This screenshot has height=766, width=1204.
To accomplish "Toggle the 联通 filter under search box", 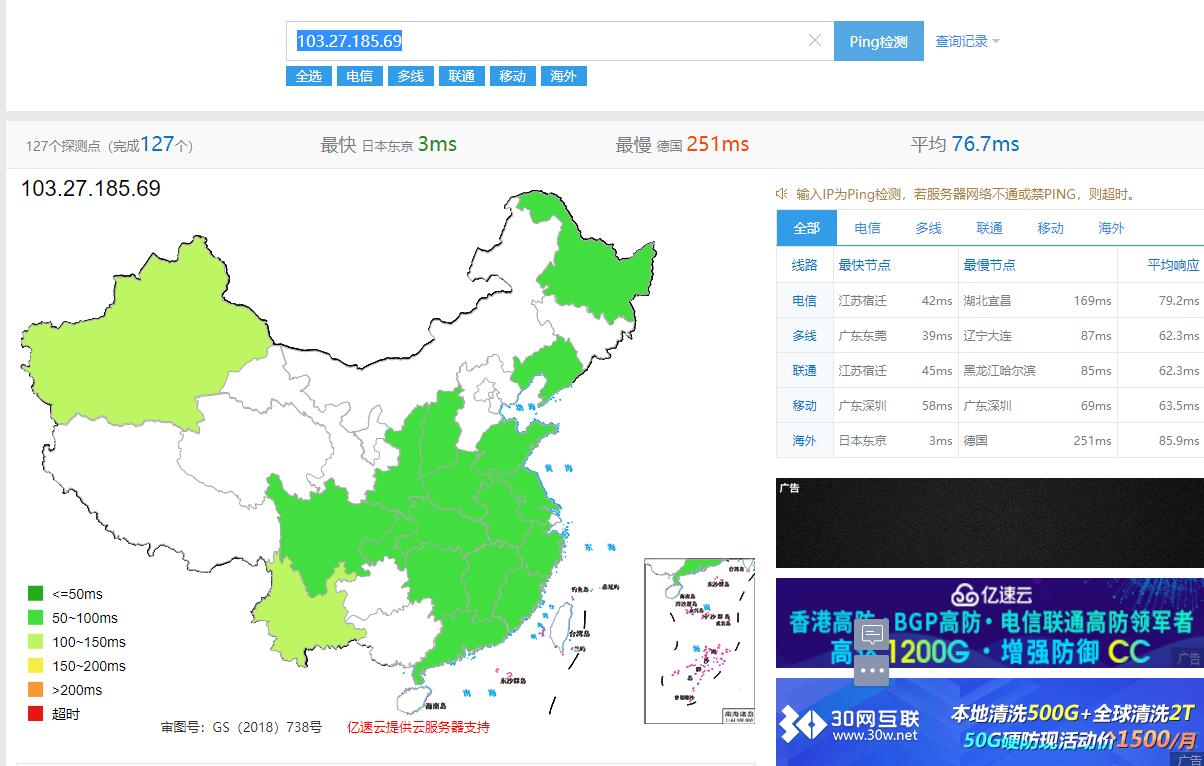I will [x=461, y=76].
